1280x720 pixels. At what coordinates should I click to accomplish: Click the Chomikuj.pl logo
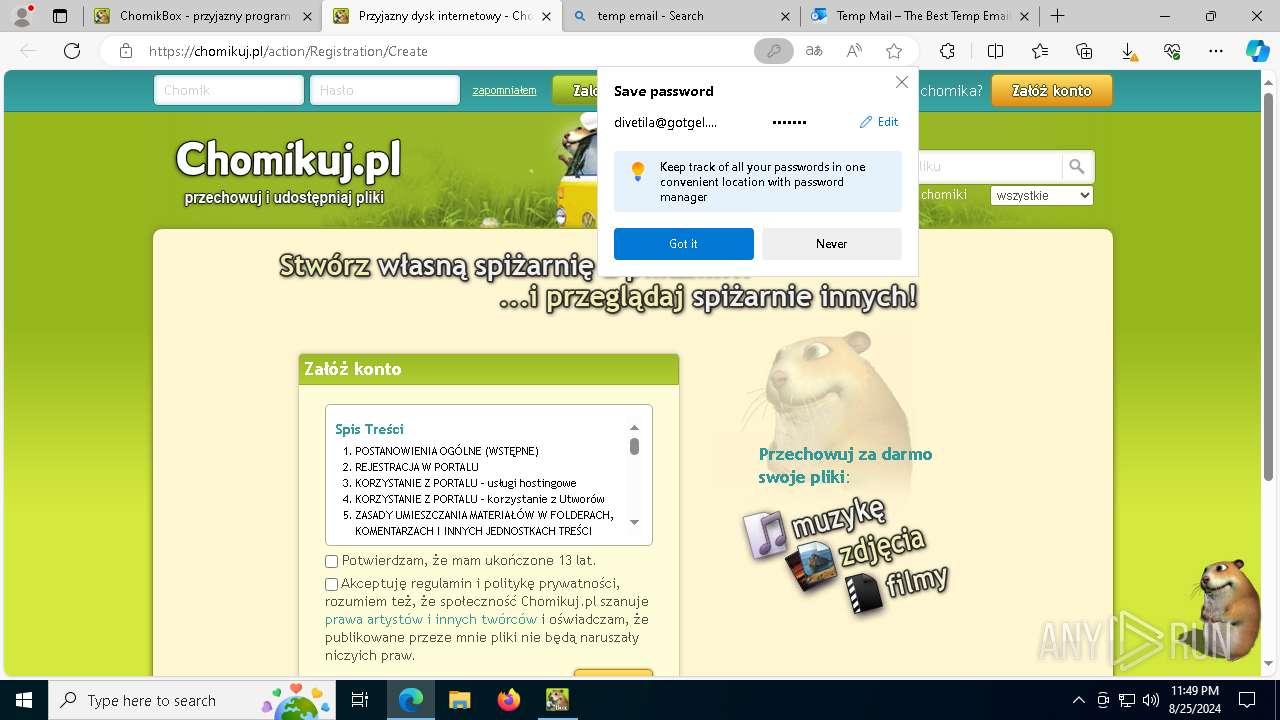[288, 159]
